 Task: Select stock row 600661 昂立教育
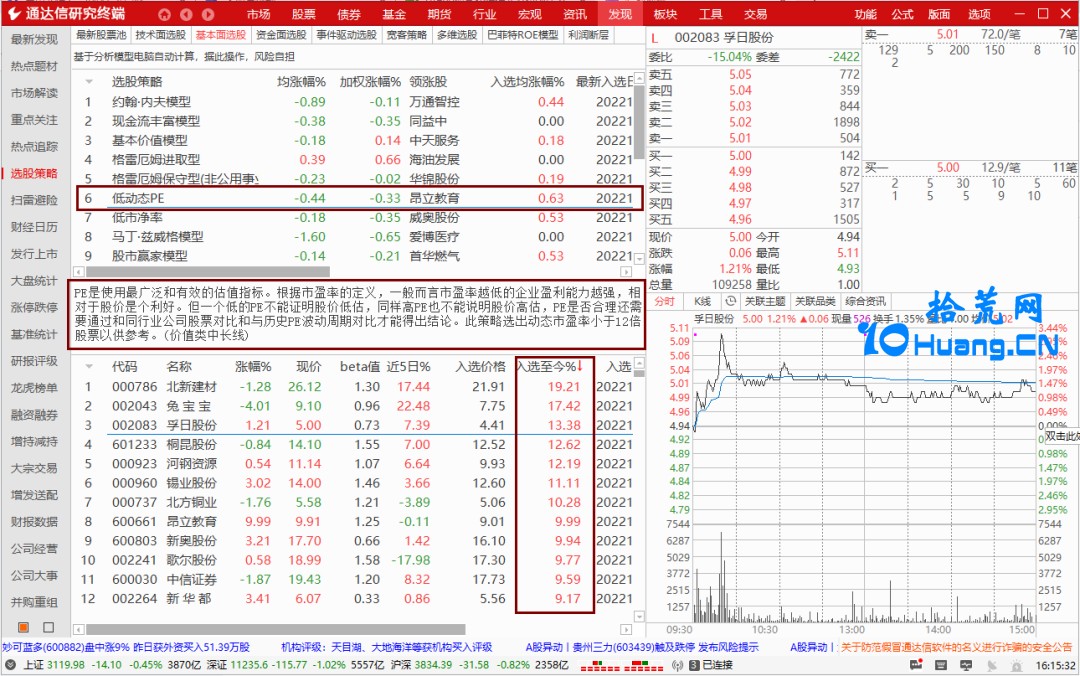pyautogui.click(x=358, y=522)
